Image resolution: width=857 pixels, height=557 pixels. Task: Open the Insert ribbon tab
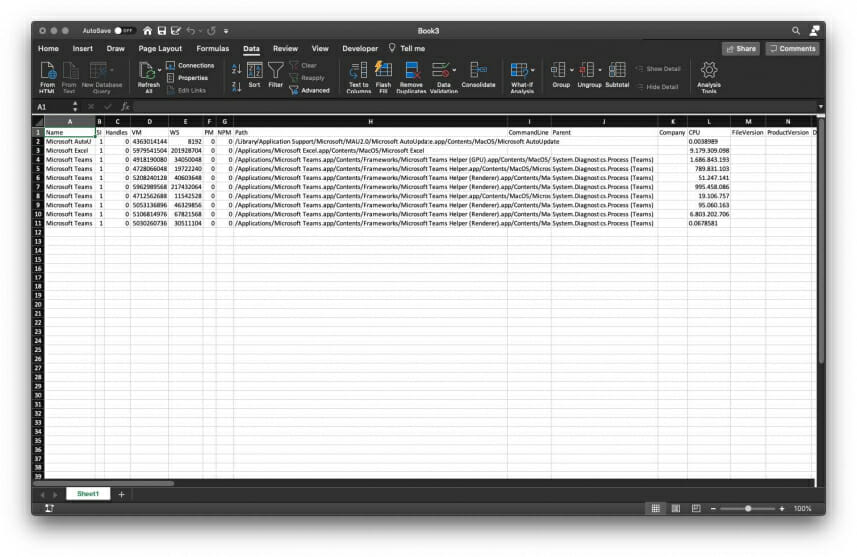(x=83, y=49)
